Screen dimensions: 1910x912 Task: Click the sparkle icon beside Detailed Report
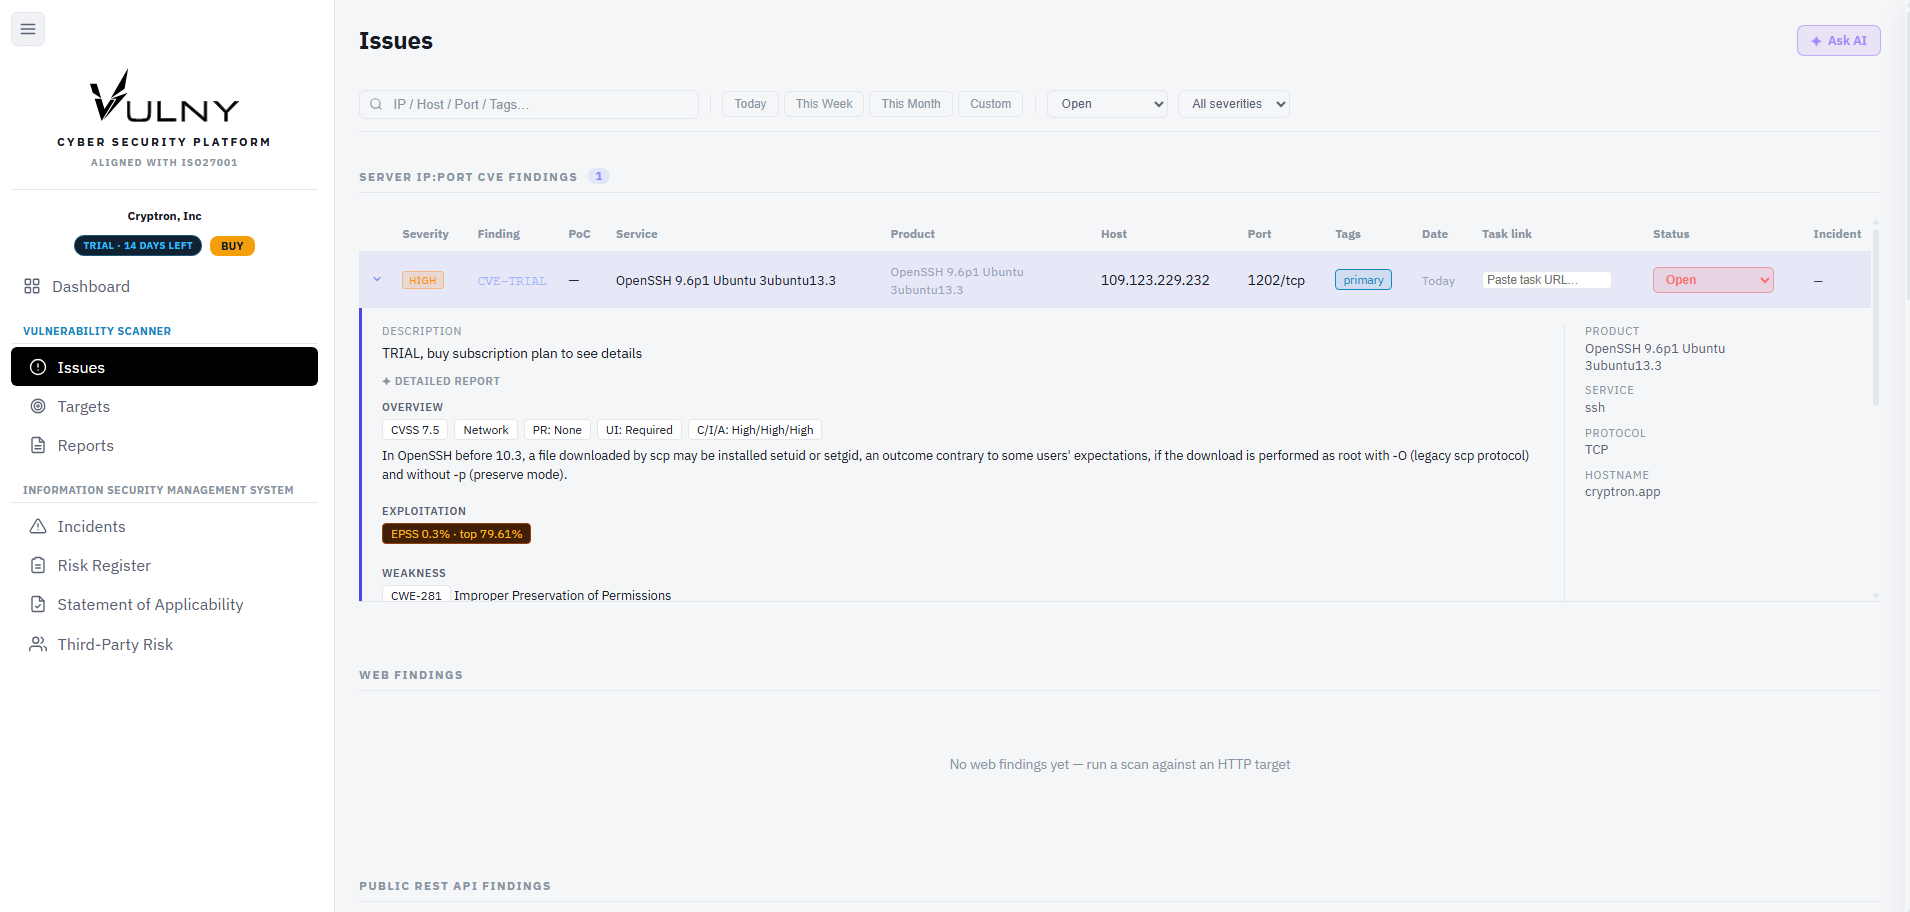pos(386,381)
